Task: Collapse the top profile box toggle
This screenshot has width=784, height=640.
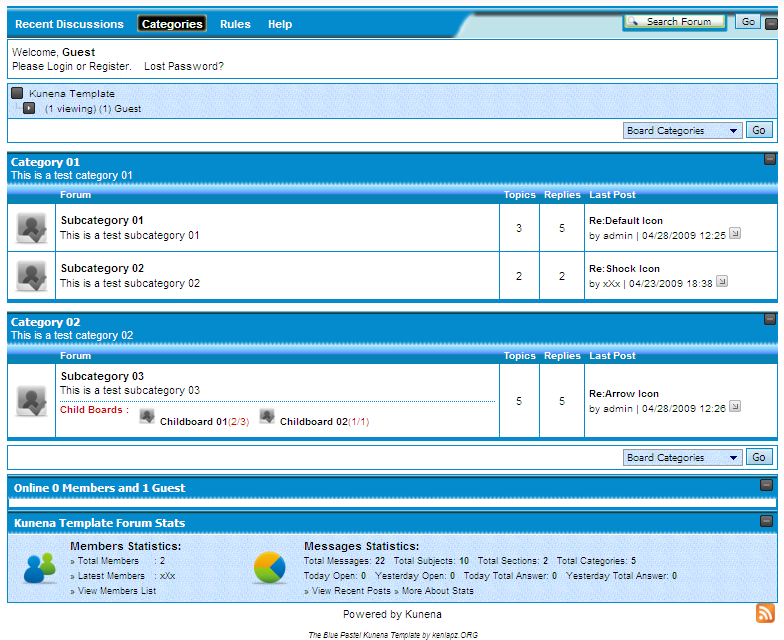Action: click(x=772, y=24)
